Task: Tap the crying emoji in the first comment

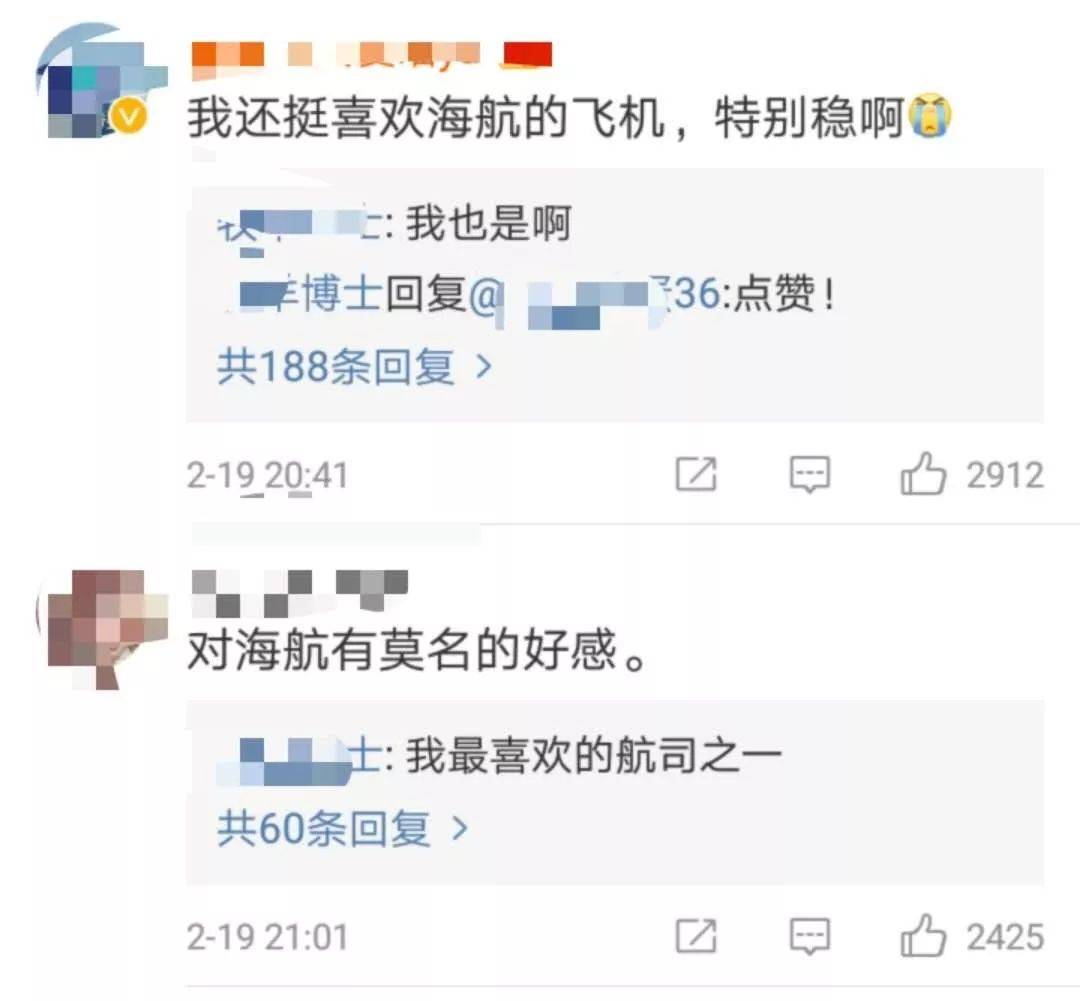Action: point(930,116)
